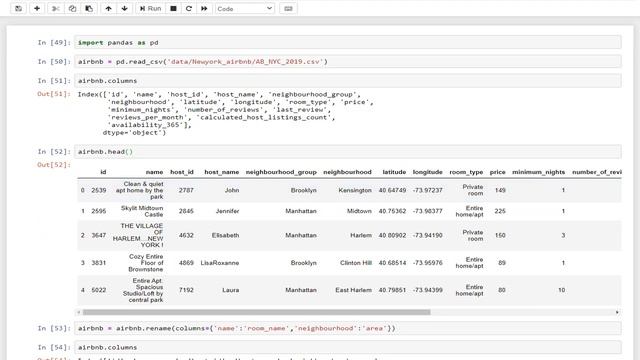The width and height of the screenshot is (640, 360).
Task: Select the airbnb.head() code cell
Action: pyautogui.click(x=348, y=152)
